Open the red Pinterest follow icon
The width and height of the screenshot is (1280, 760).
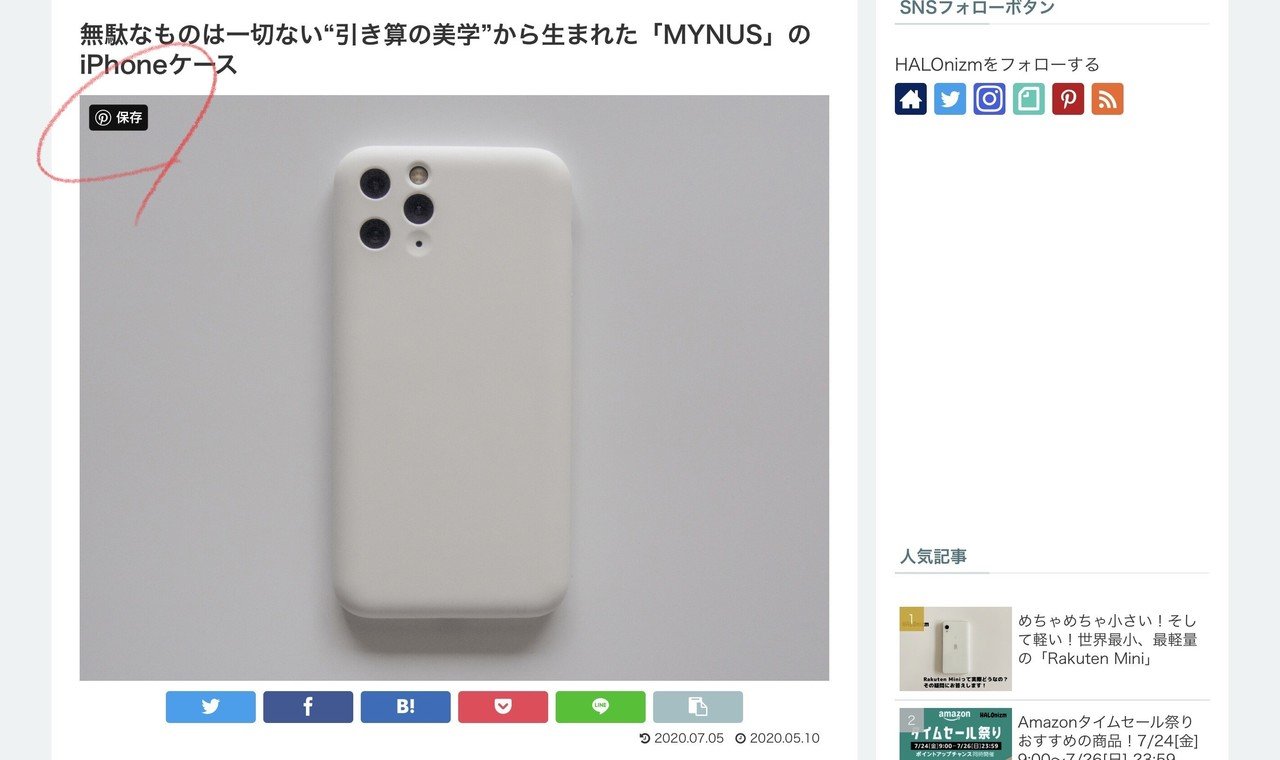(x=1068, y=99)
